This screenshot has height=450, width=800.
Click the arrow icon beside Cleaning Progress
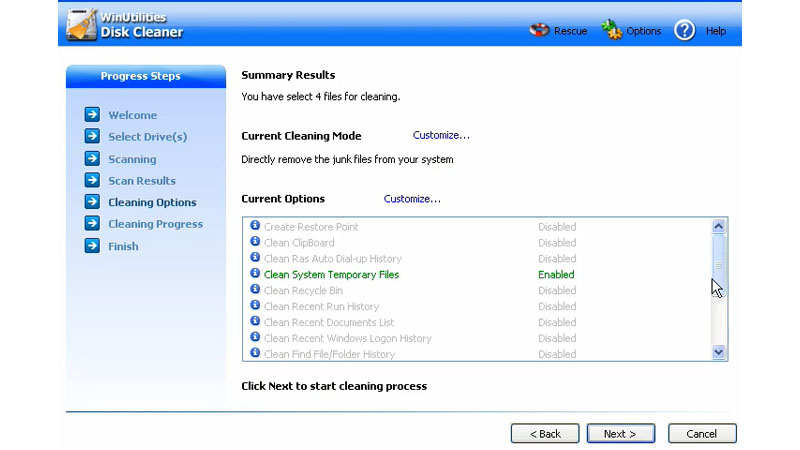point(92,223)
